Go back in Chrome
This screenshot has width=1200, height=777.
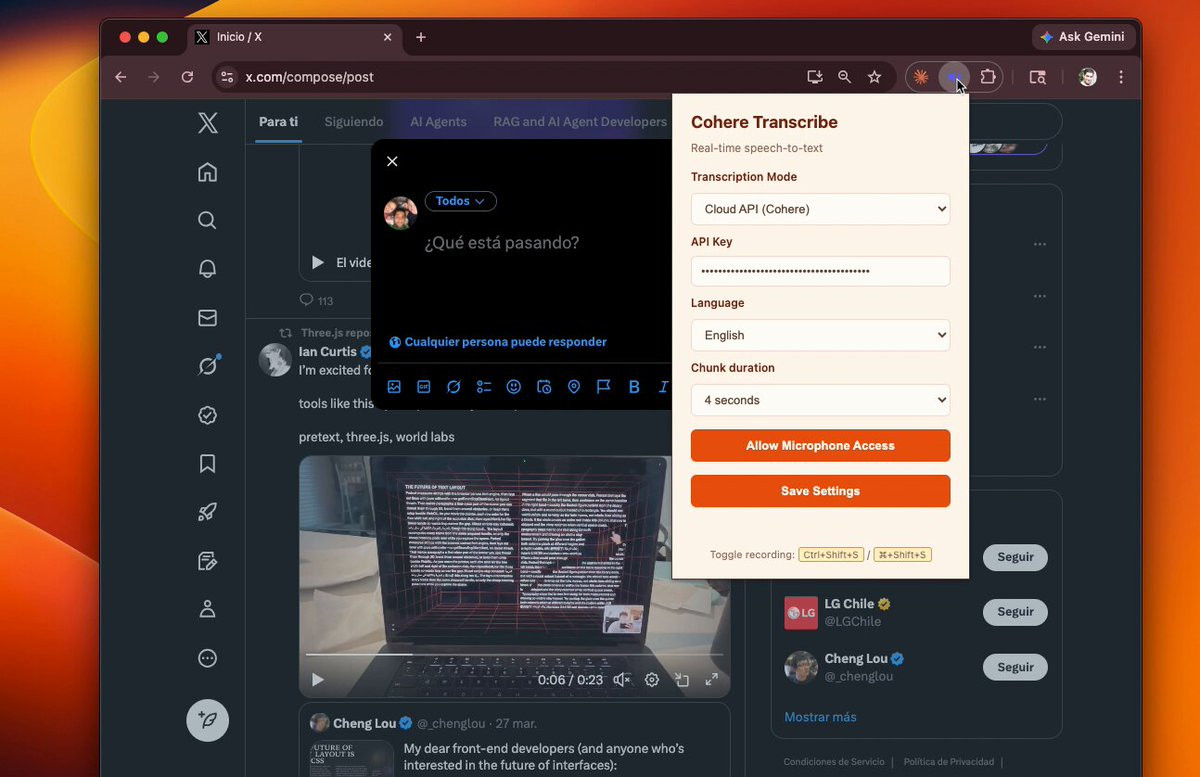[121, 77]
